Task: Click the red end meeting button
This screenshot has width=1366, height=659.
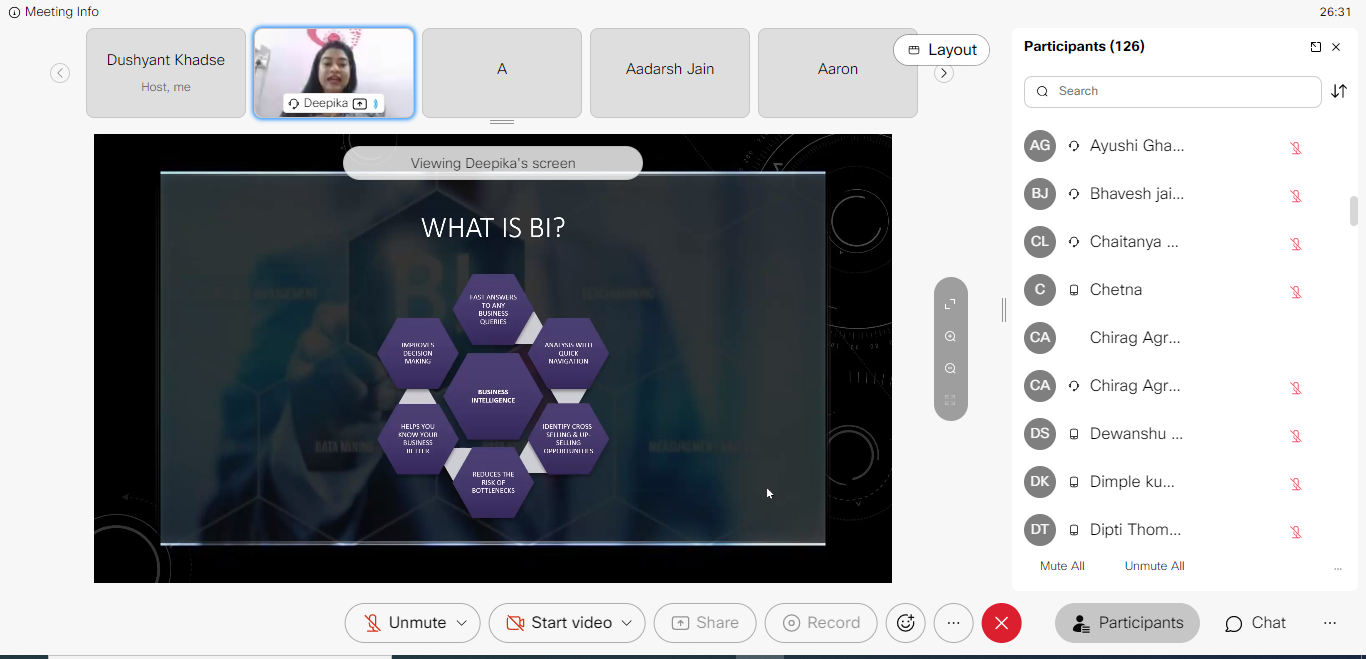Action: (x=1001, y=623)
